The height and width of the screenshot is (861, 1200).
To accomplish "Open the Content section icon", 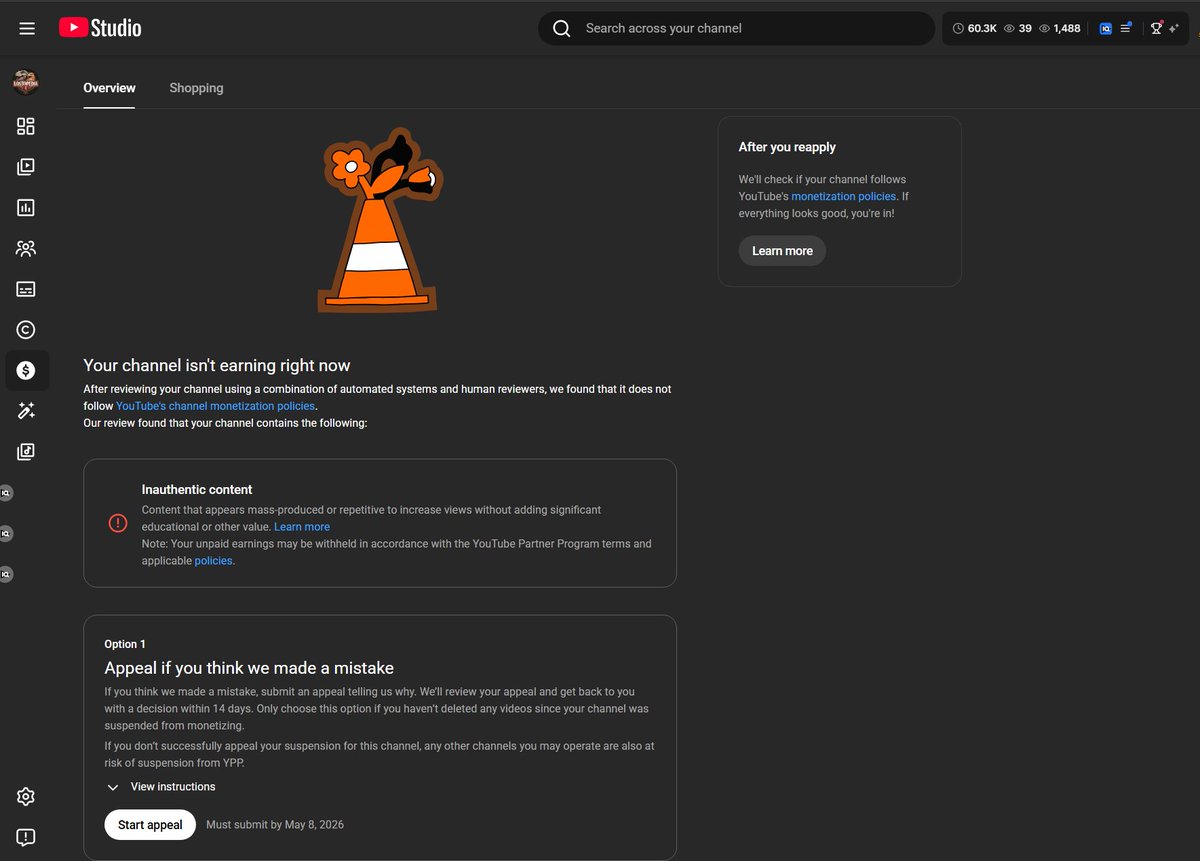I will point(26,167).
